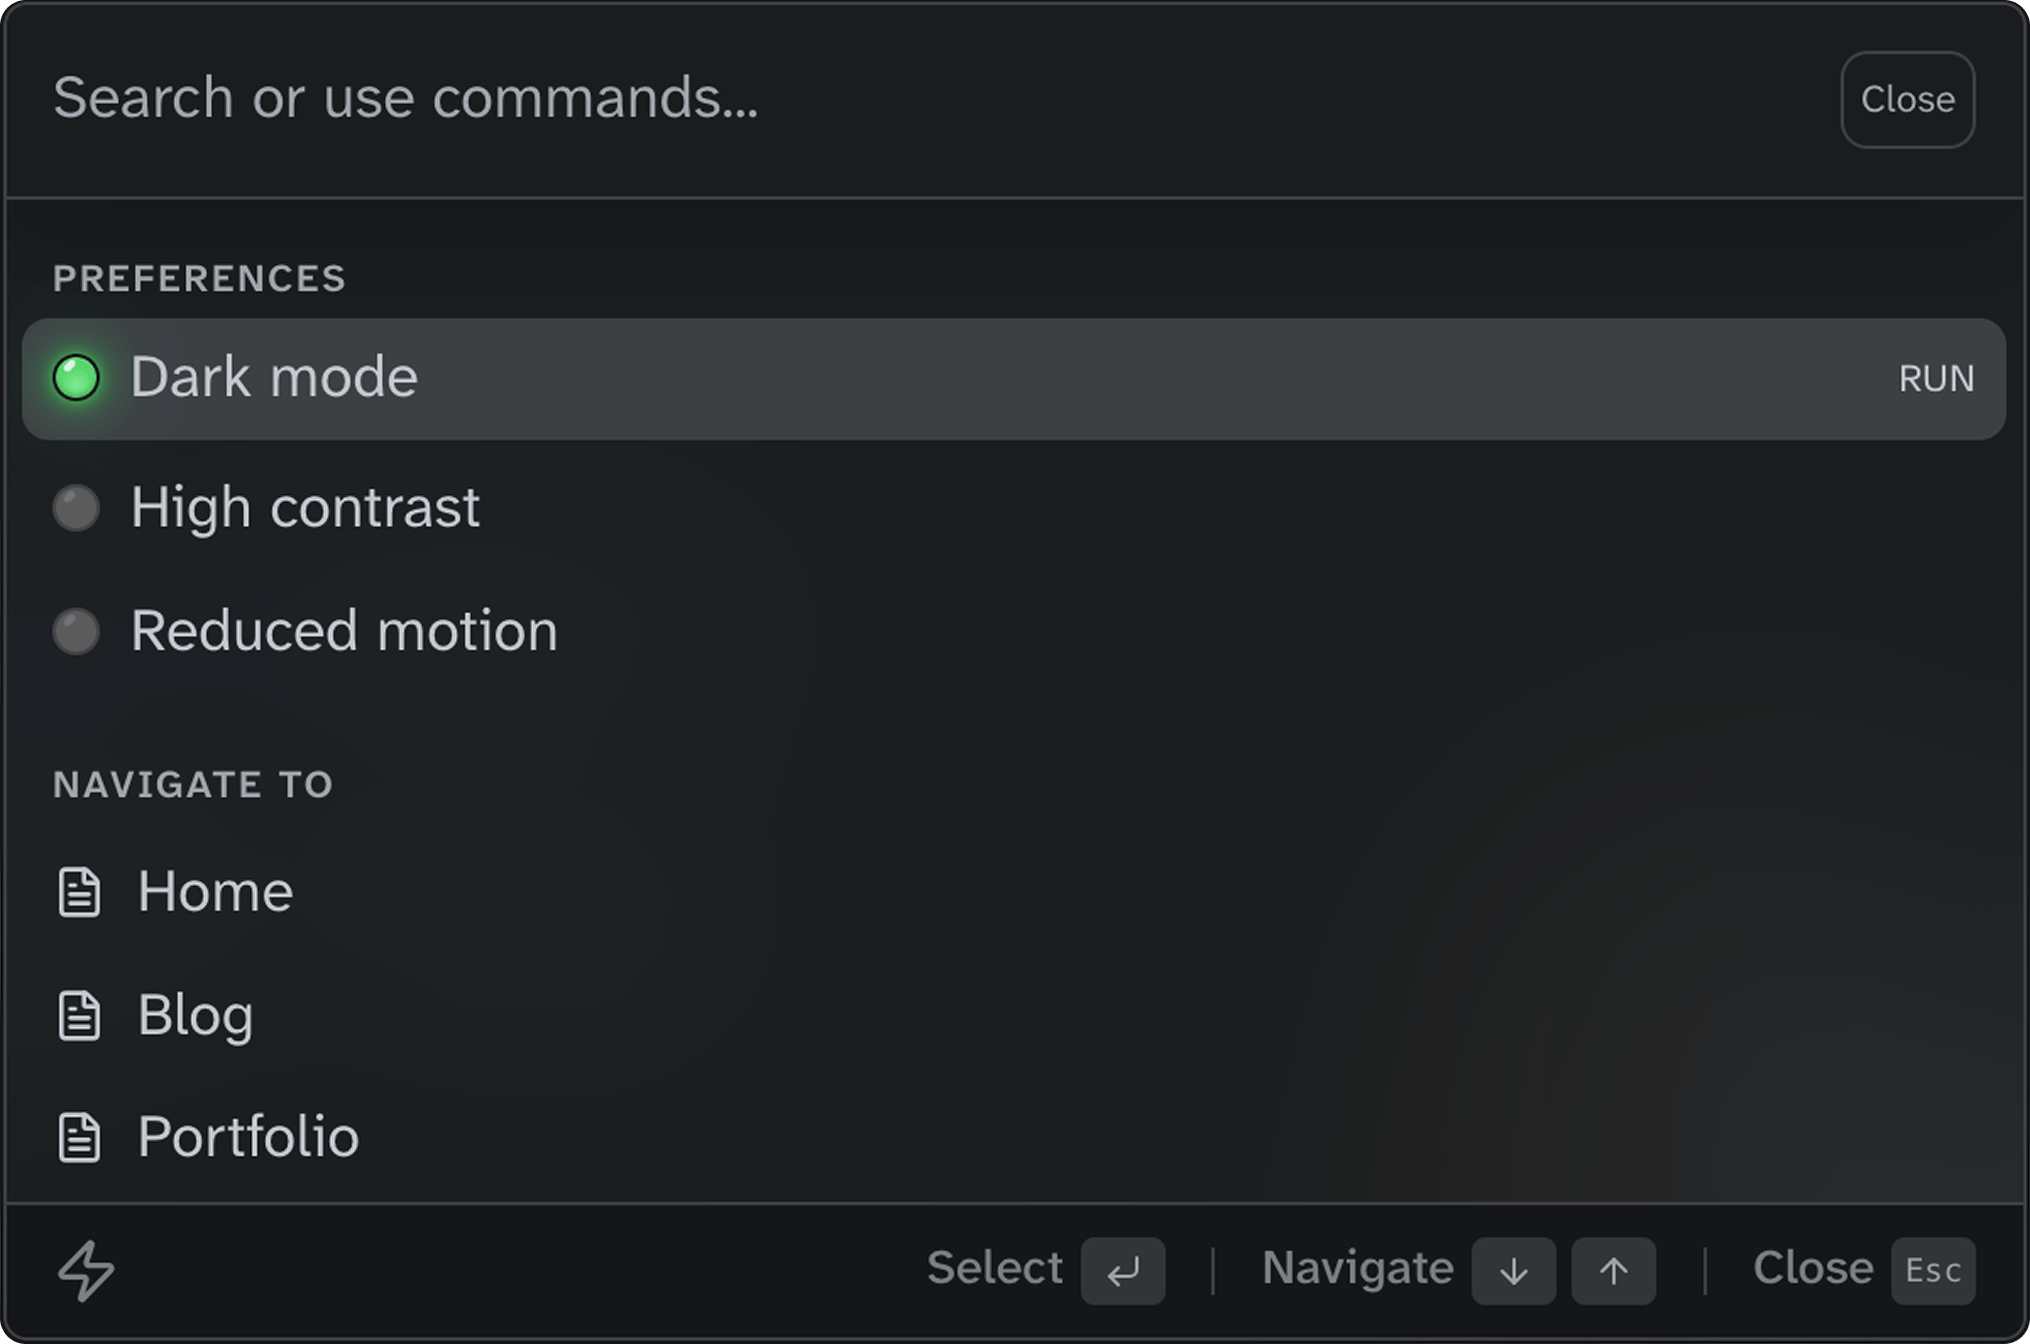Click the down arrow key icon
This screenshot has width=2030, height=1344.
[1513, 1271]
